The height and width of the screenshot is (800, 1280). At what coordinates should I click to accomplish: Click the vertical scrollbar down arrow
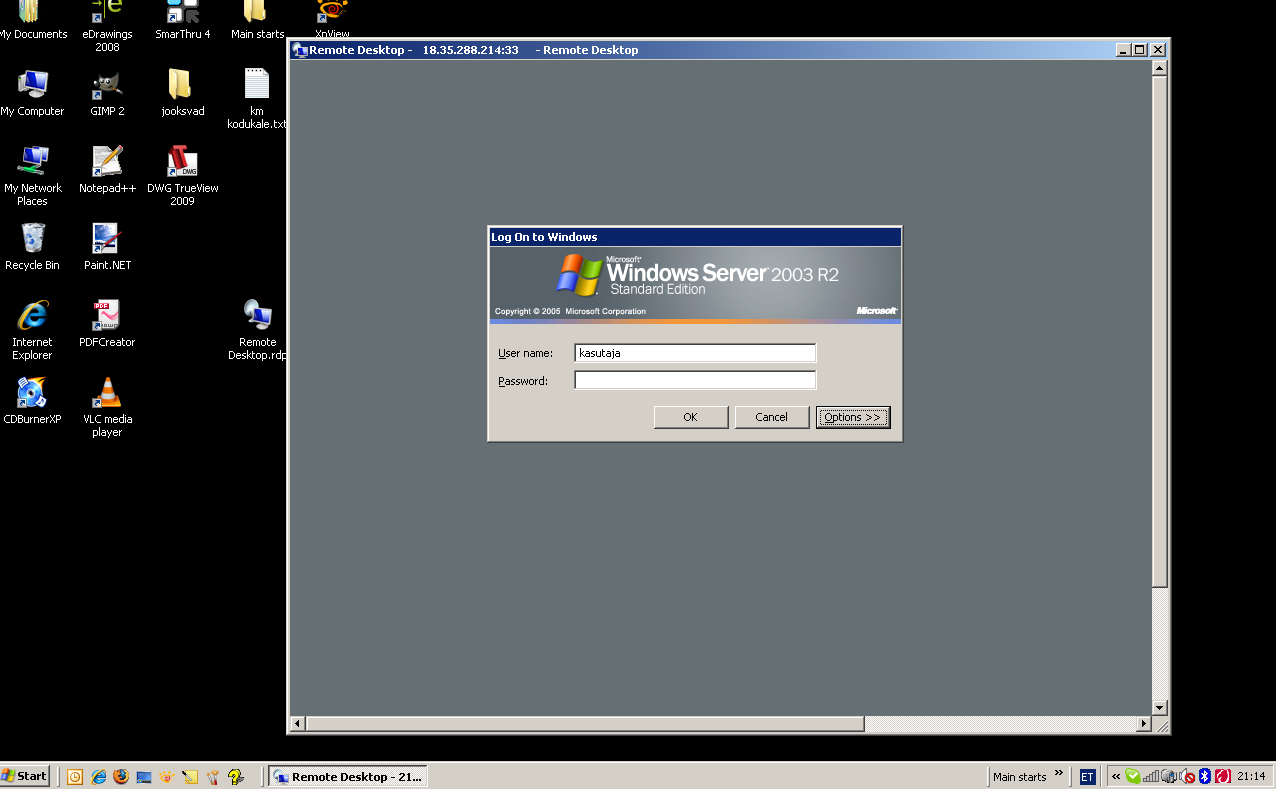1160,708
